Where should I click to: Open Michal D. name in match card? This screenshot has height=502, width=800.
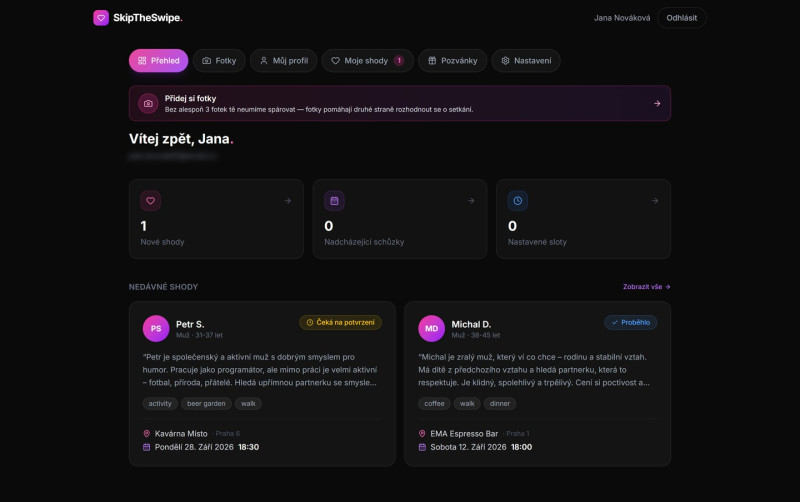[471, 324]
